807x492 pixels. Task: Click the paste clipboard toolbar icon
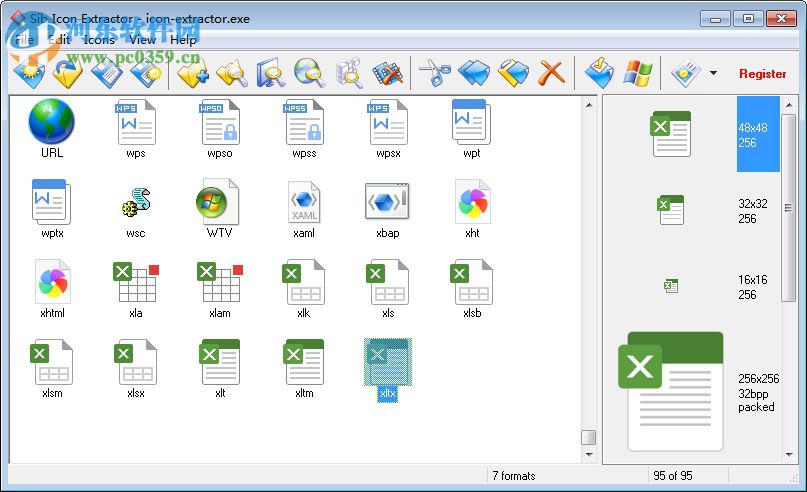(513, 73)
